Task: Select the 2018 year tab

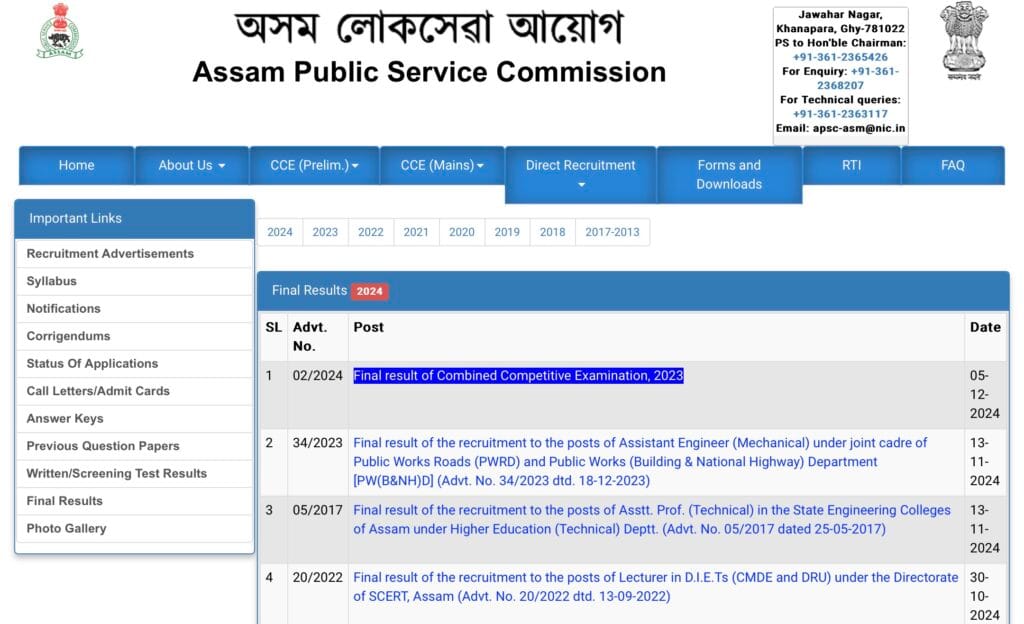Action: [552, 232]
